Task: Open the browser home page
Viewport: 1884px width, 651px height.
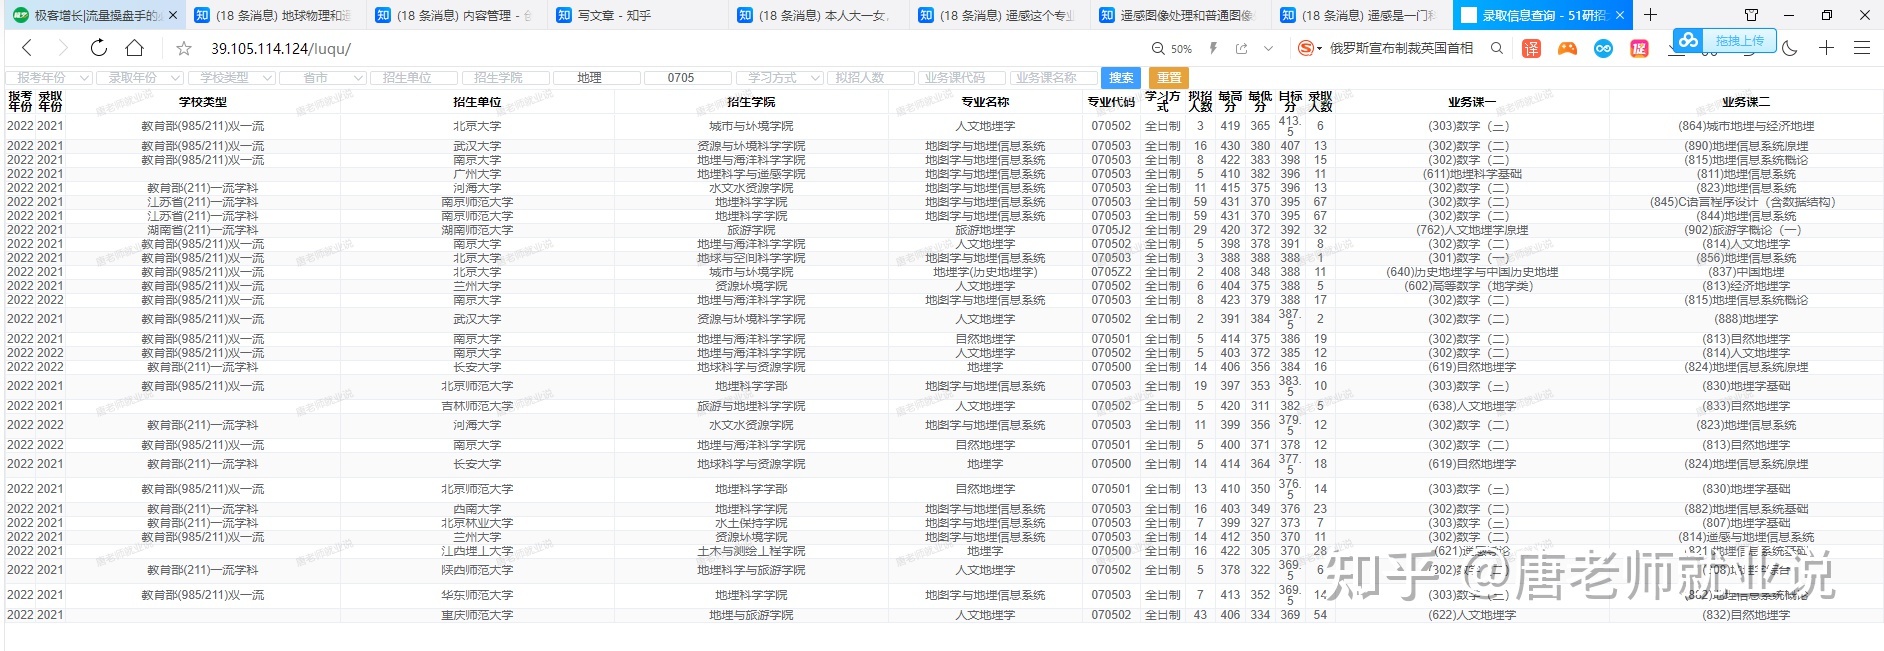Action: 134,48
